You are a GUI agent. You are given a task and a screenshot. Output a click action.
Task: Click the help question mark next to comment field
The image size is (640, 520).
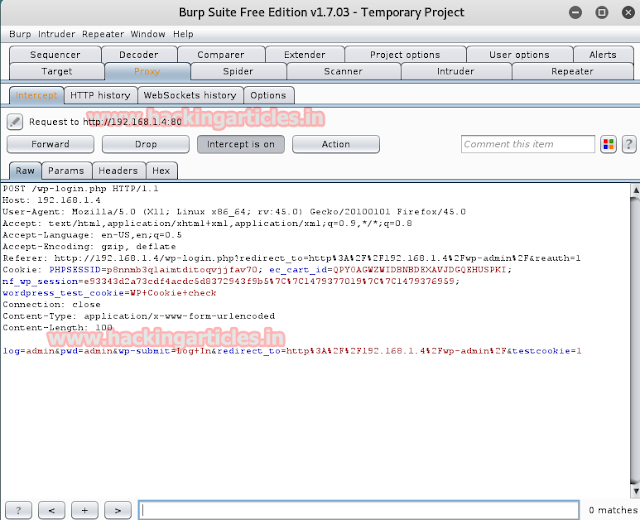[629, 144]
